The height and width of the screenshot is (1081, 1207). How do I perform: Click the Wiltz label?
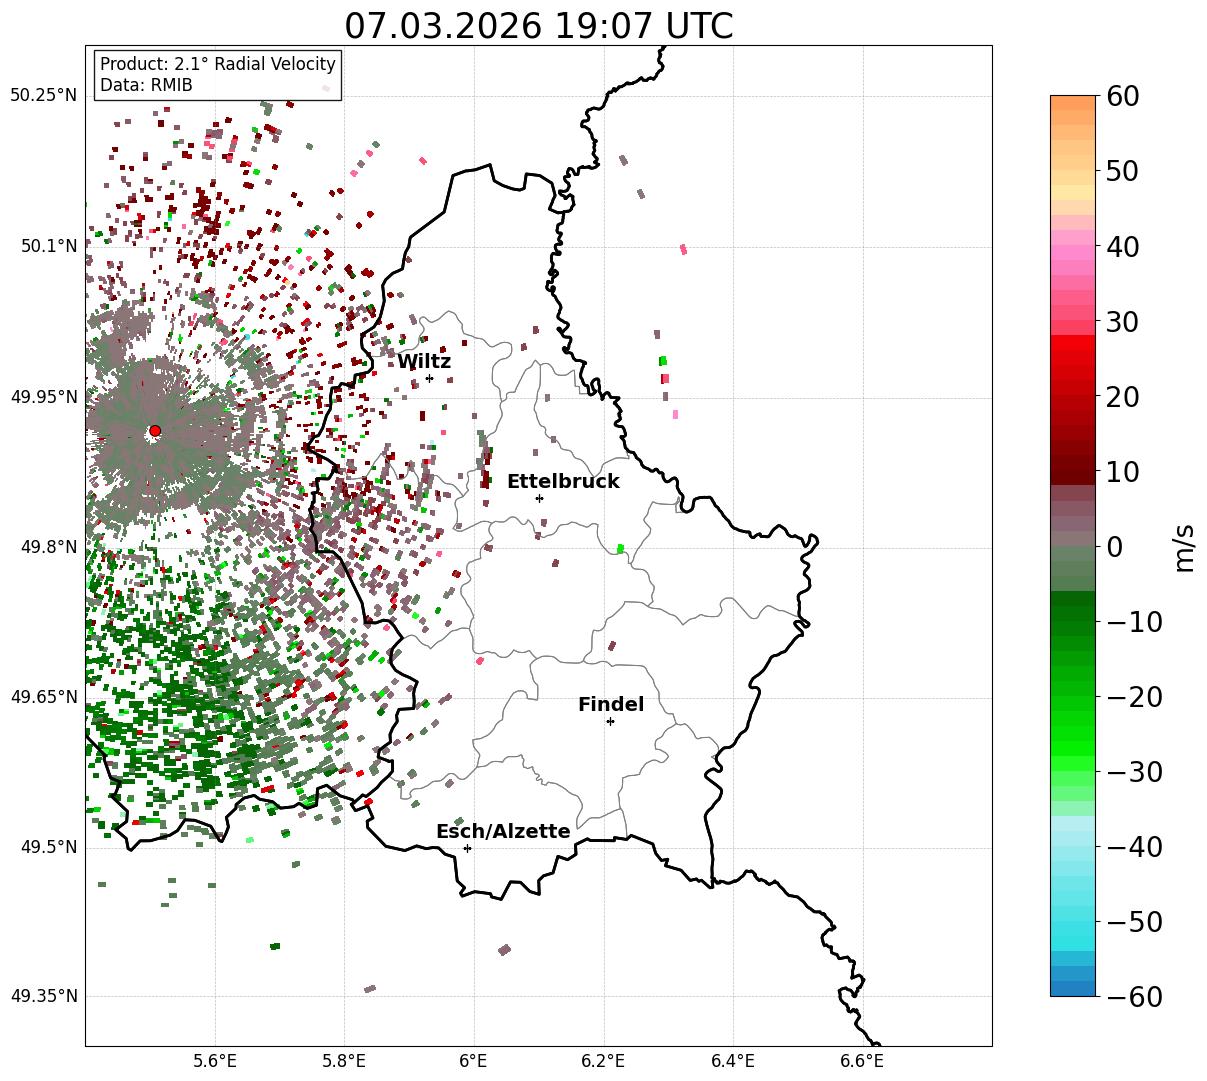coord(424,361)
